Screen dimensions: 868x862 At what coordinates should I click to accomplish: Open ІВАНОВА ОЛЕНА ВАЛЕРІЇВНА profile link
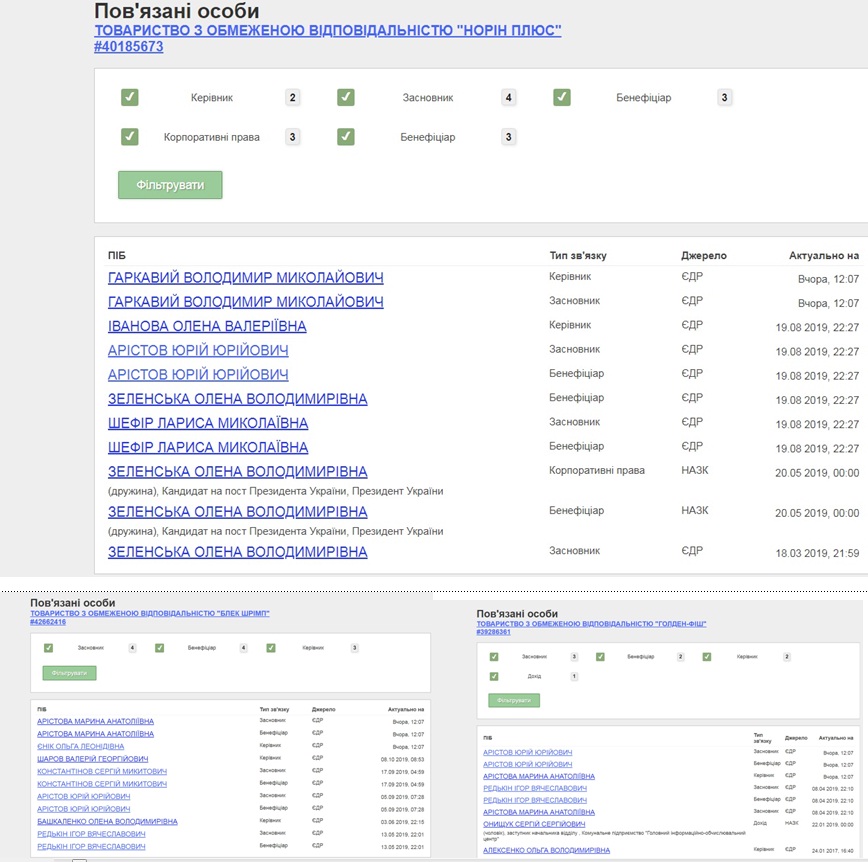[207, 326]
